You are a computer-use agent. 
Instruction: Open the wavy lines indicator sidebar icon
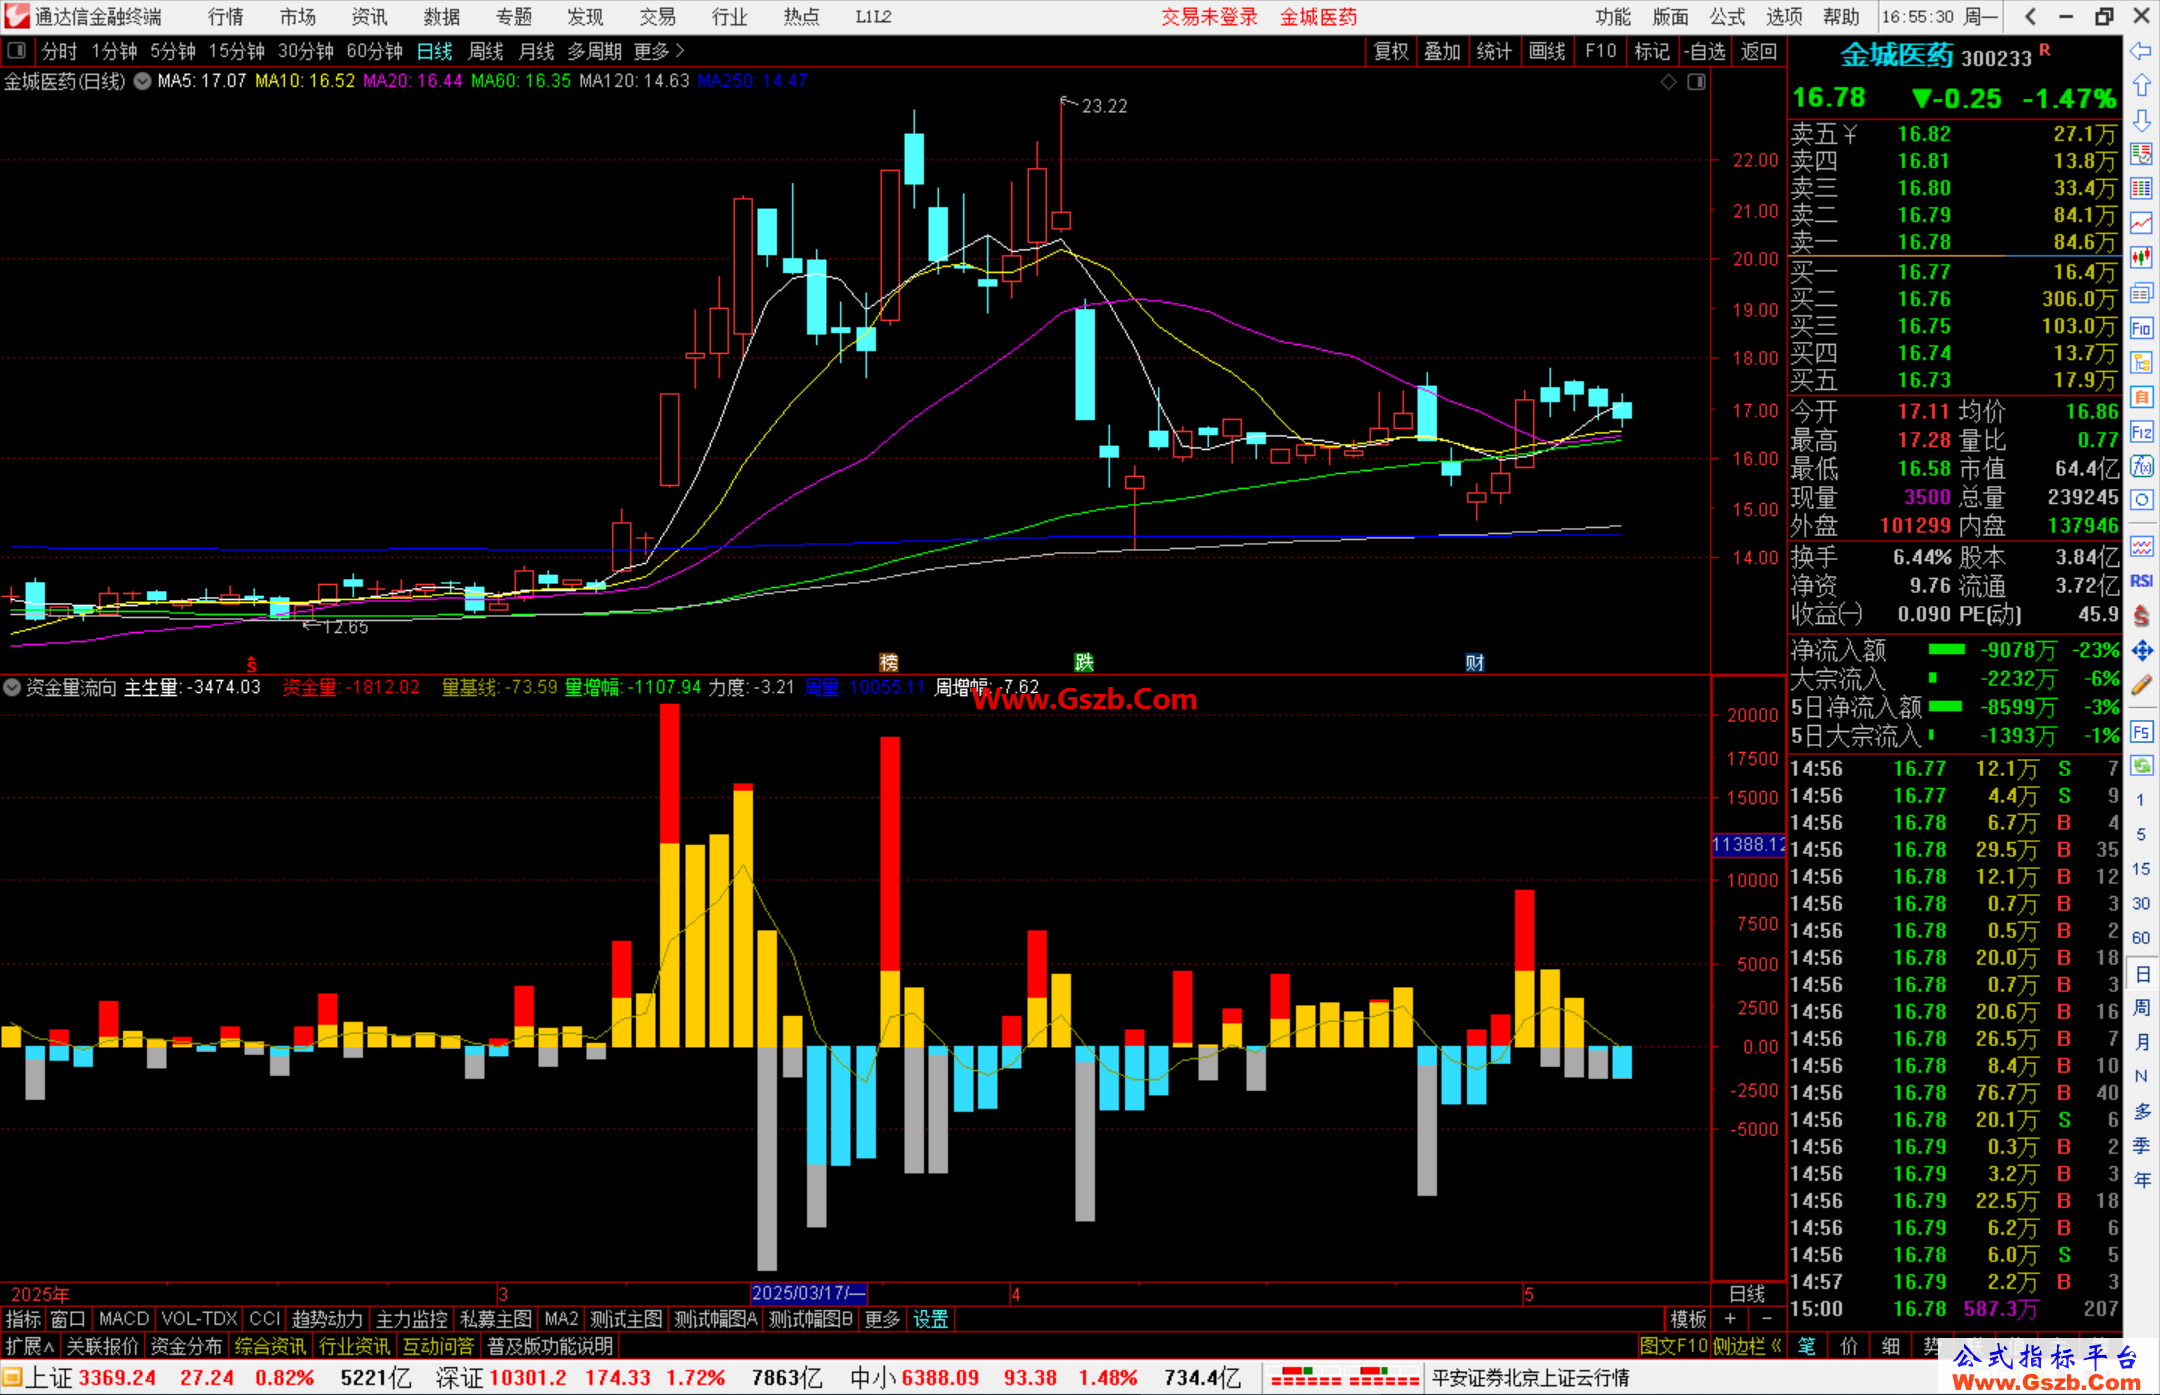[2141, 546]
